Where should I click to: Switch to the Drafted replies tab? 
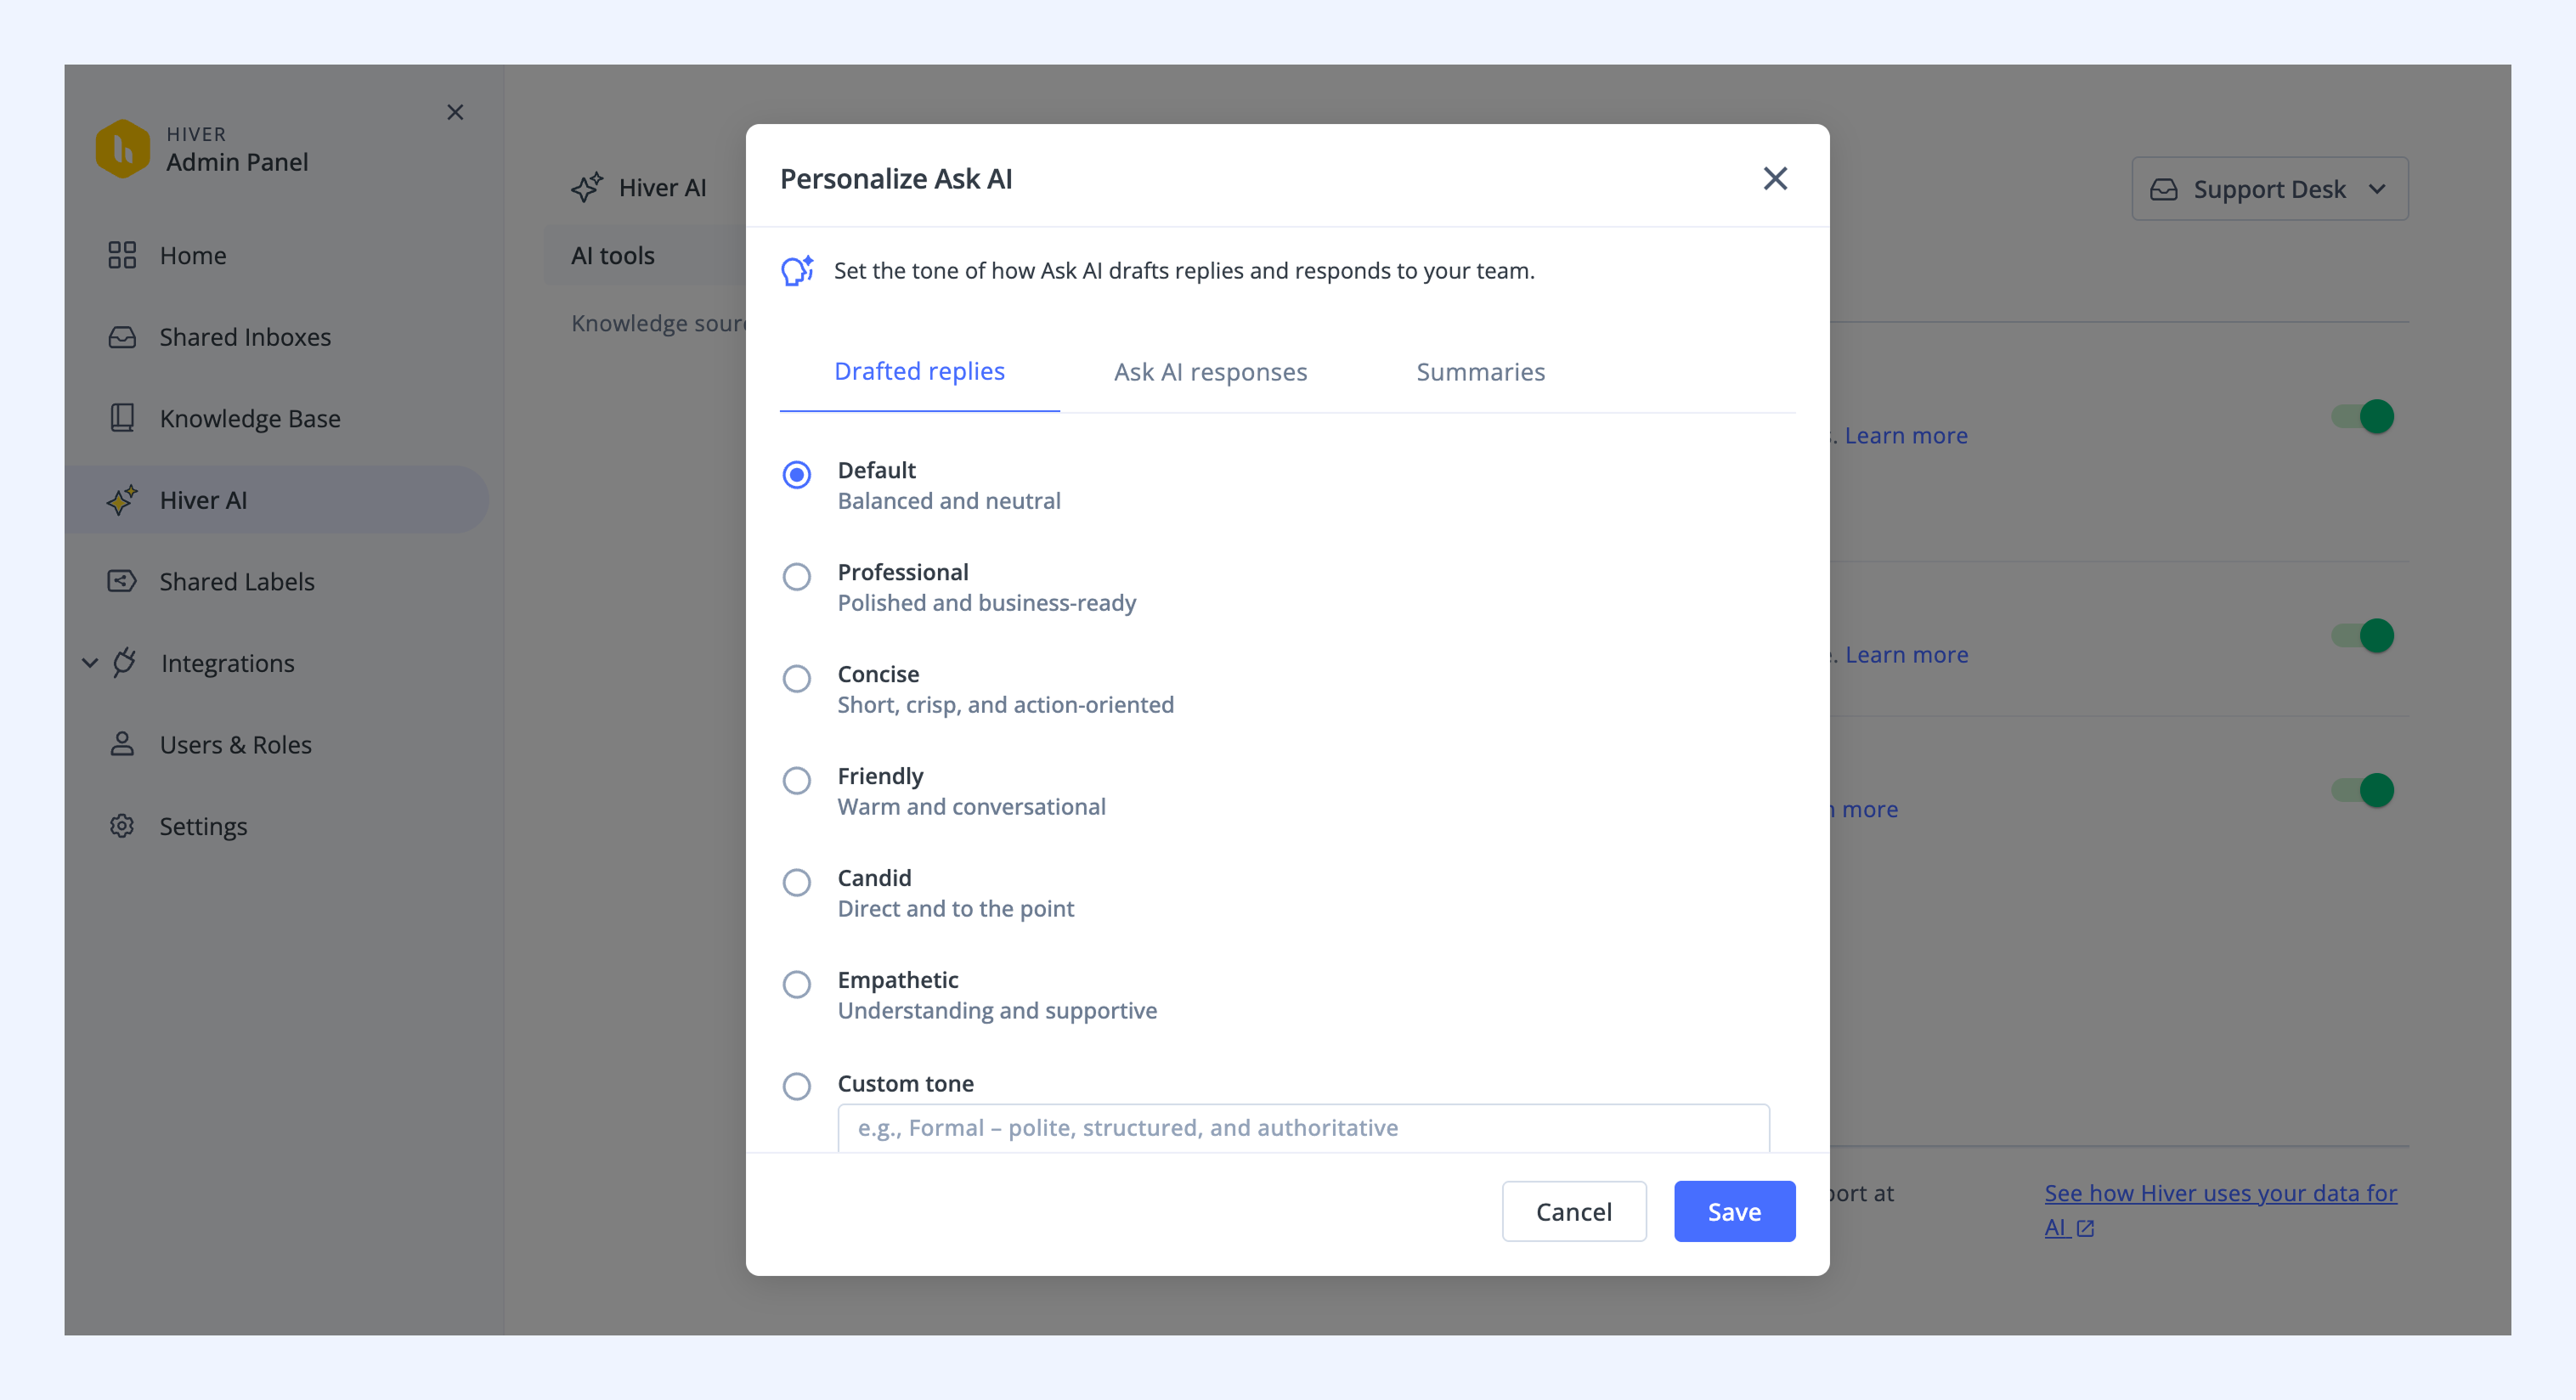click(x=919, y=372)
